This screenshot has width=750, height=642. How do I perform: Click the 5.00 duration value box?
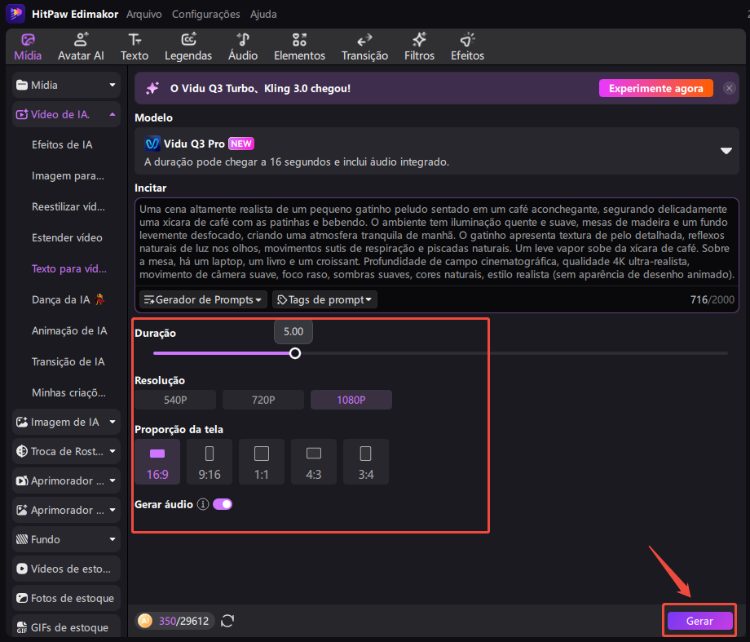tap(293, 332)
